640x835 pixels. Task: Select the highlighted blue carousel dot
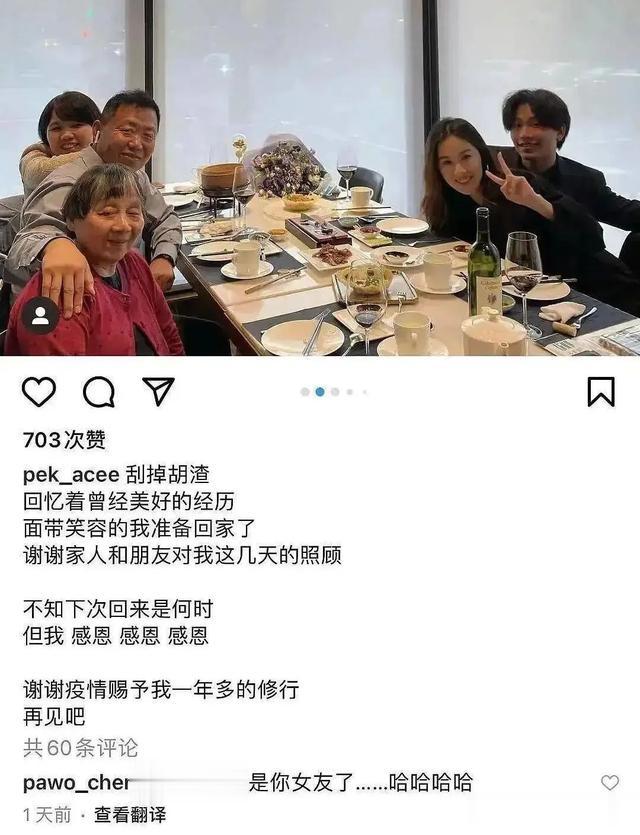[x=320, y=392]
